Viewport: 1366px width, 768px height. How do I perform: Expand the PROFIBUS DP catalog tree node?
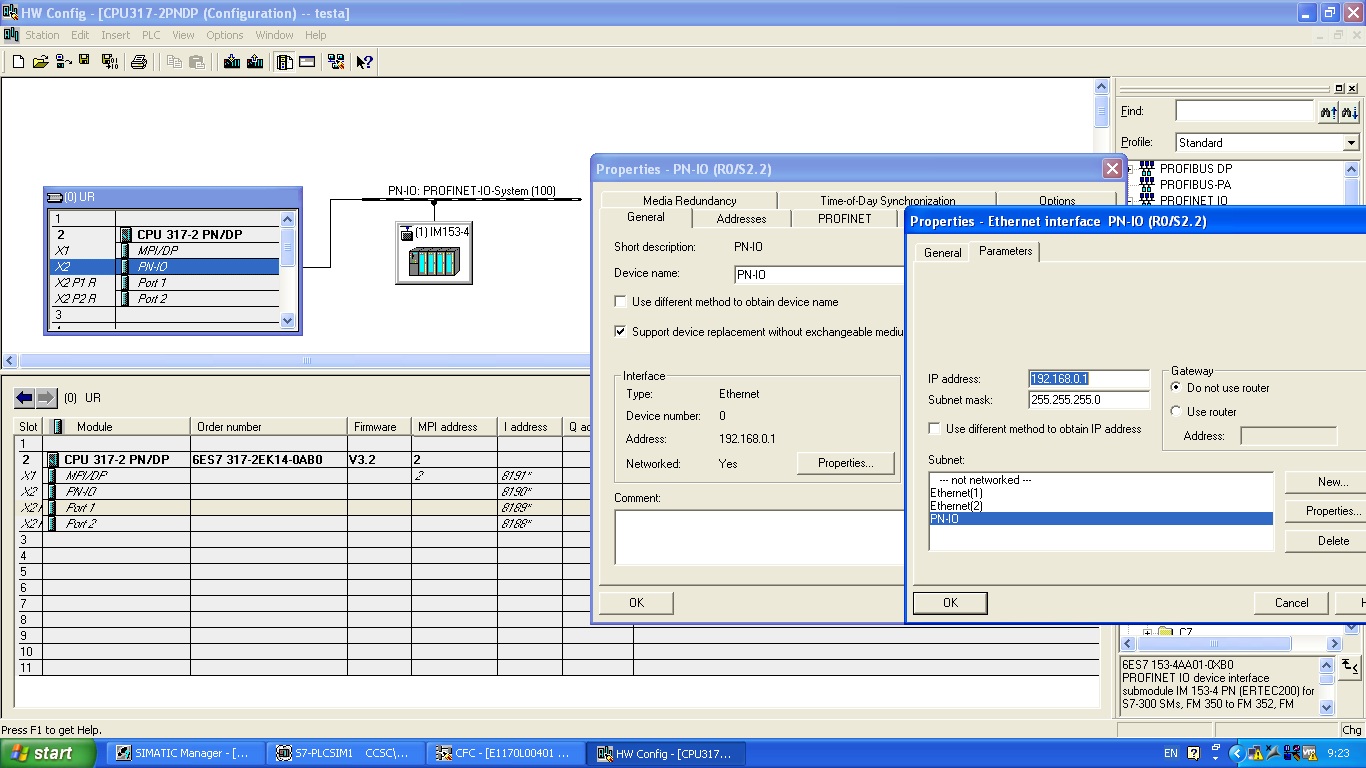click(x=1131, y=169)
